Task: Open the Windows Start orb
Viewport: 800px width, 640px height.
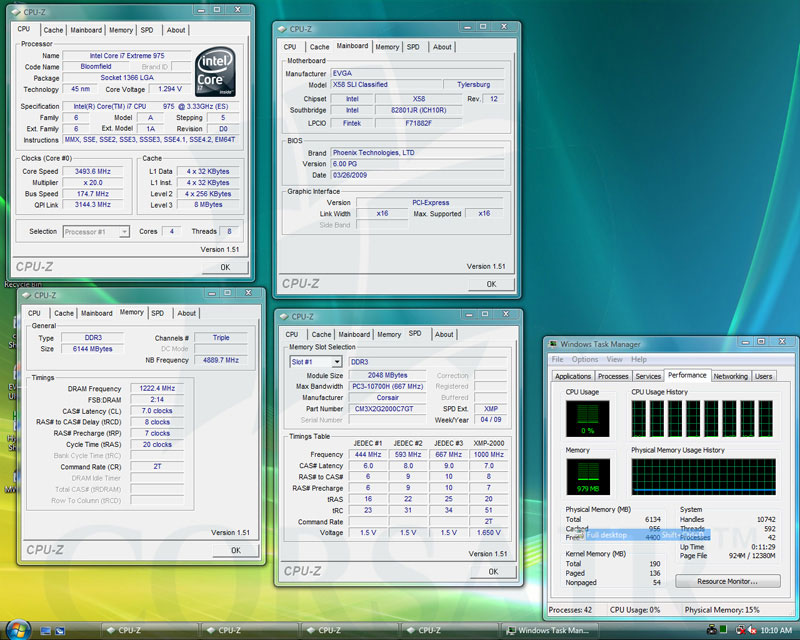Action: tap(18, 629)
